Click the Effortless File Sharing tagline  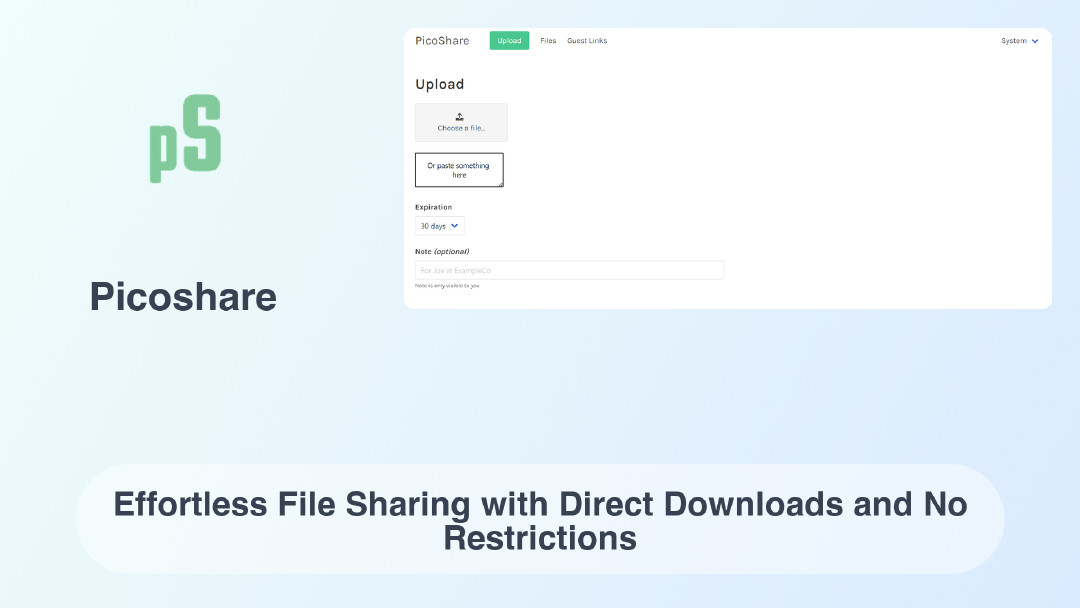540,521
